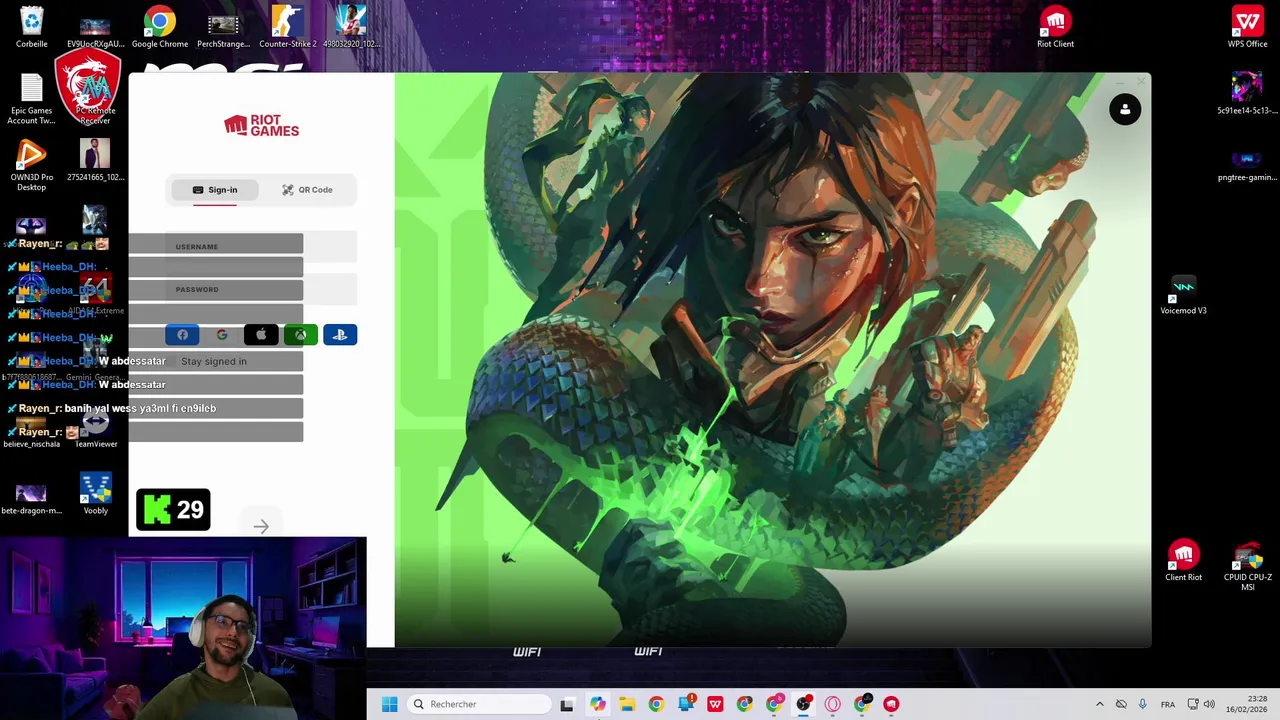Select the Corbeille recycle bin icon
This screenshot has height=720, width=1280.
coord(31,27)
